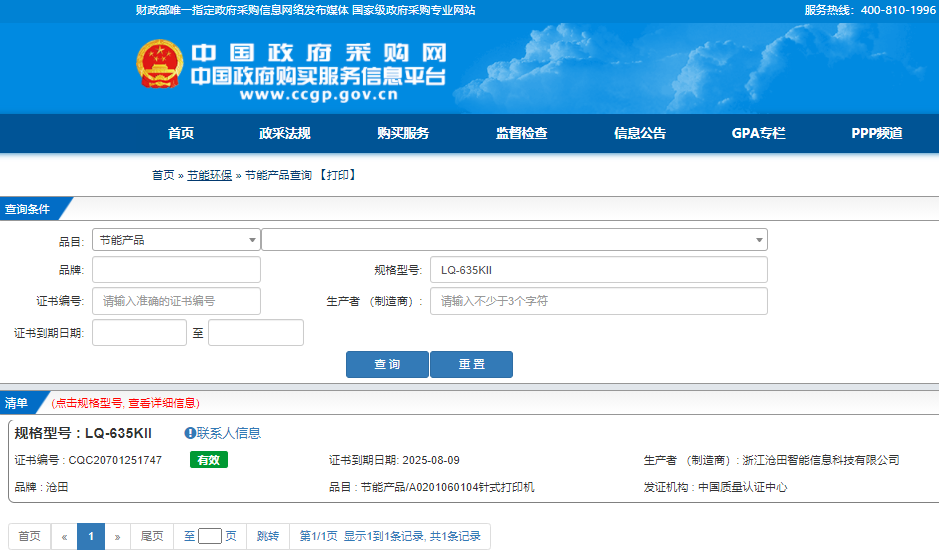Click the 跳转 page jump button
This screenshot has height=552, width=939.
(x=268, y=536)
